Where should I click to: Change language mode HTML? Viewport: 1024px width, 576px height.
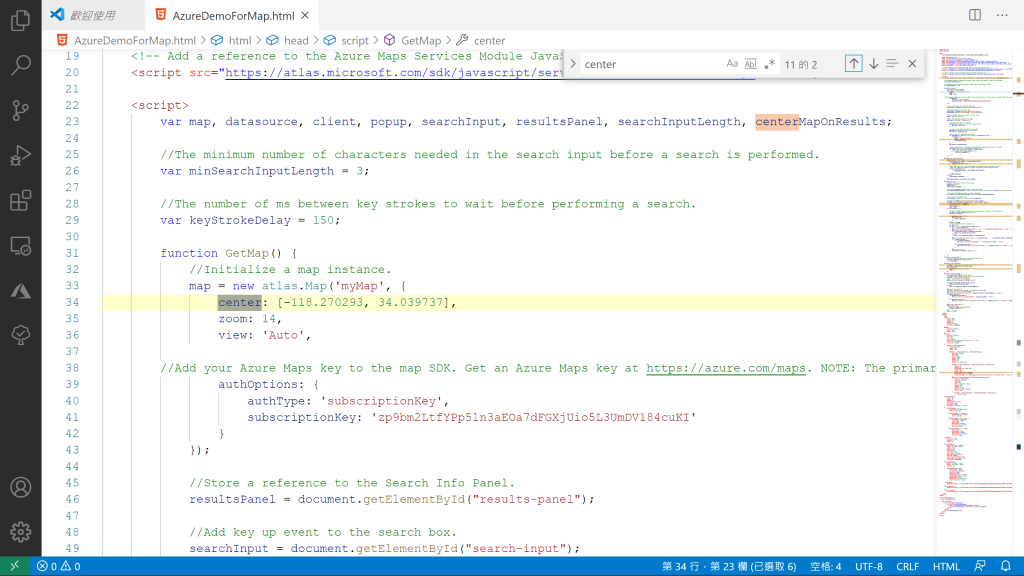(x=946, y=566)
